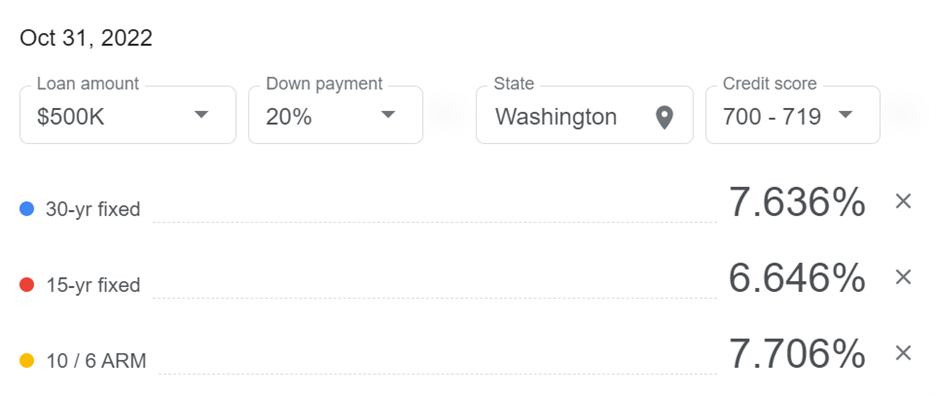Expand the Credit score dropdown arrow
The width and height of the screenshot is (936, 396).
[845, 115]
